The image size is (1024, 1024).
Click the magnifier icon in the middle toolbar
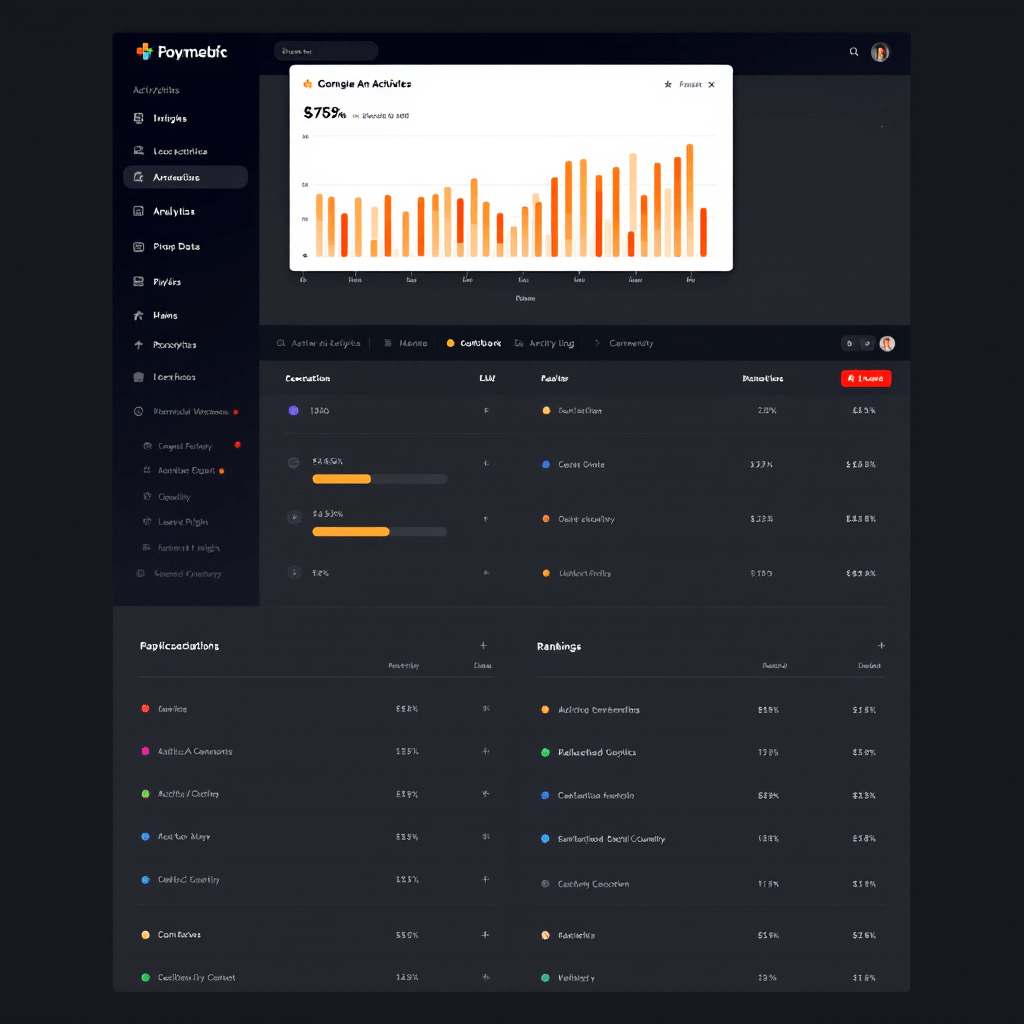pos(281,343)
